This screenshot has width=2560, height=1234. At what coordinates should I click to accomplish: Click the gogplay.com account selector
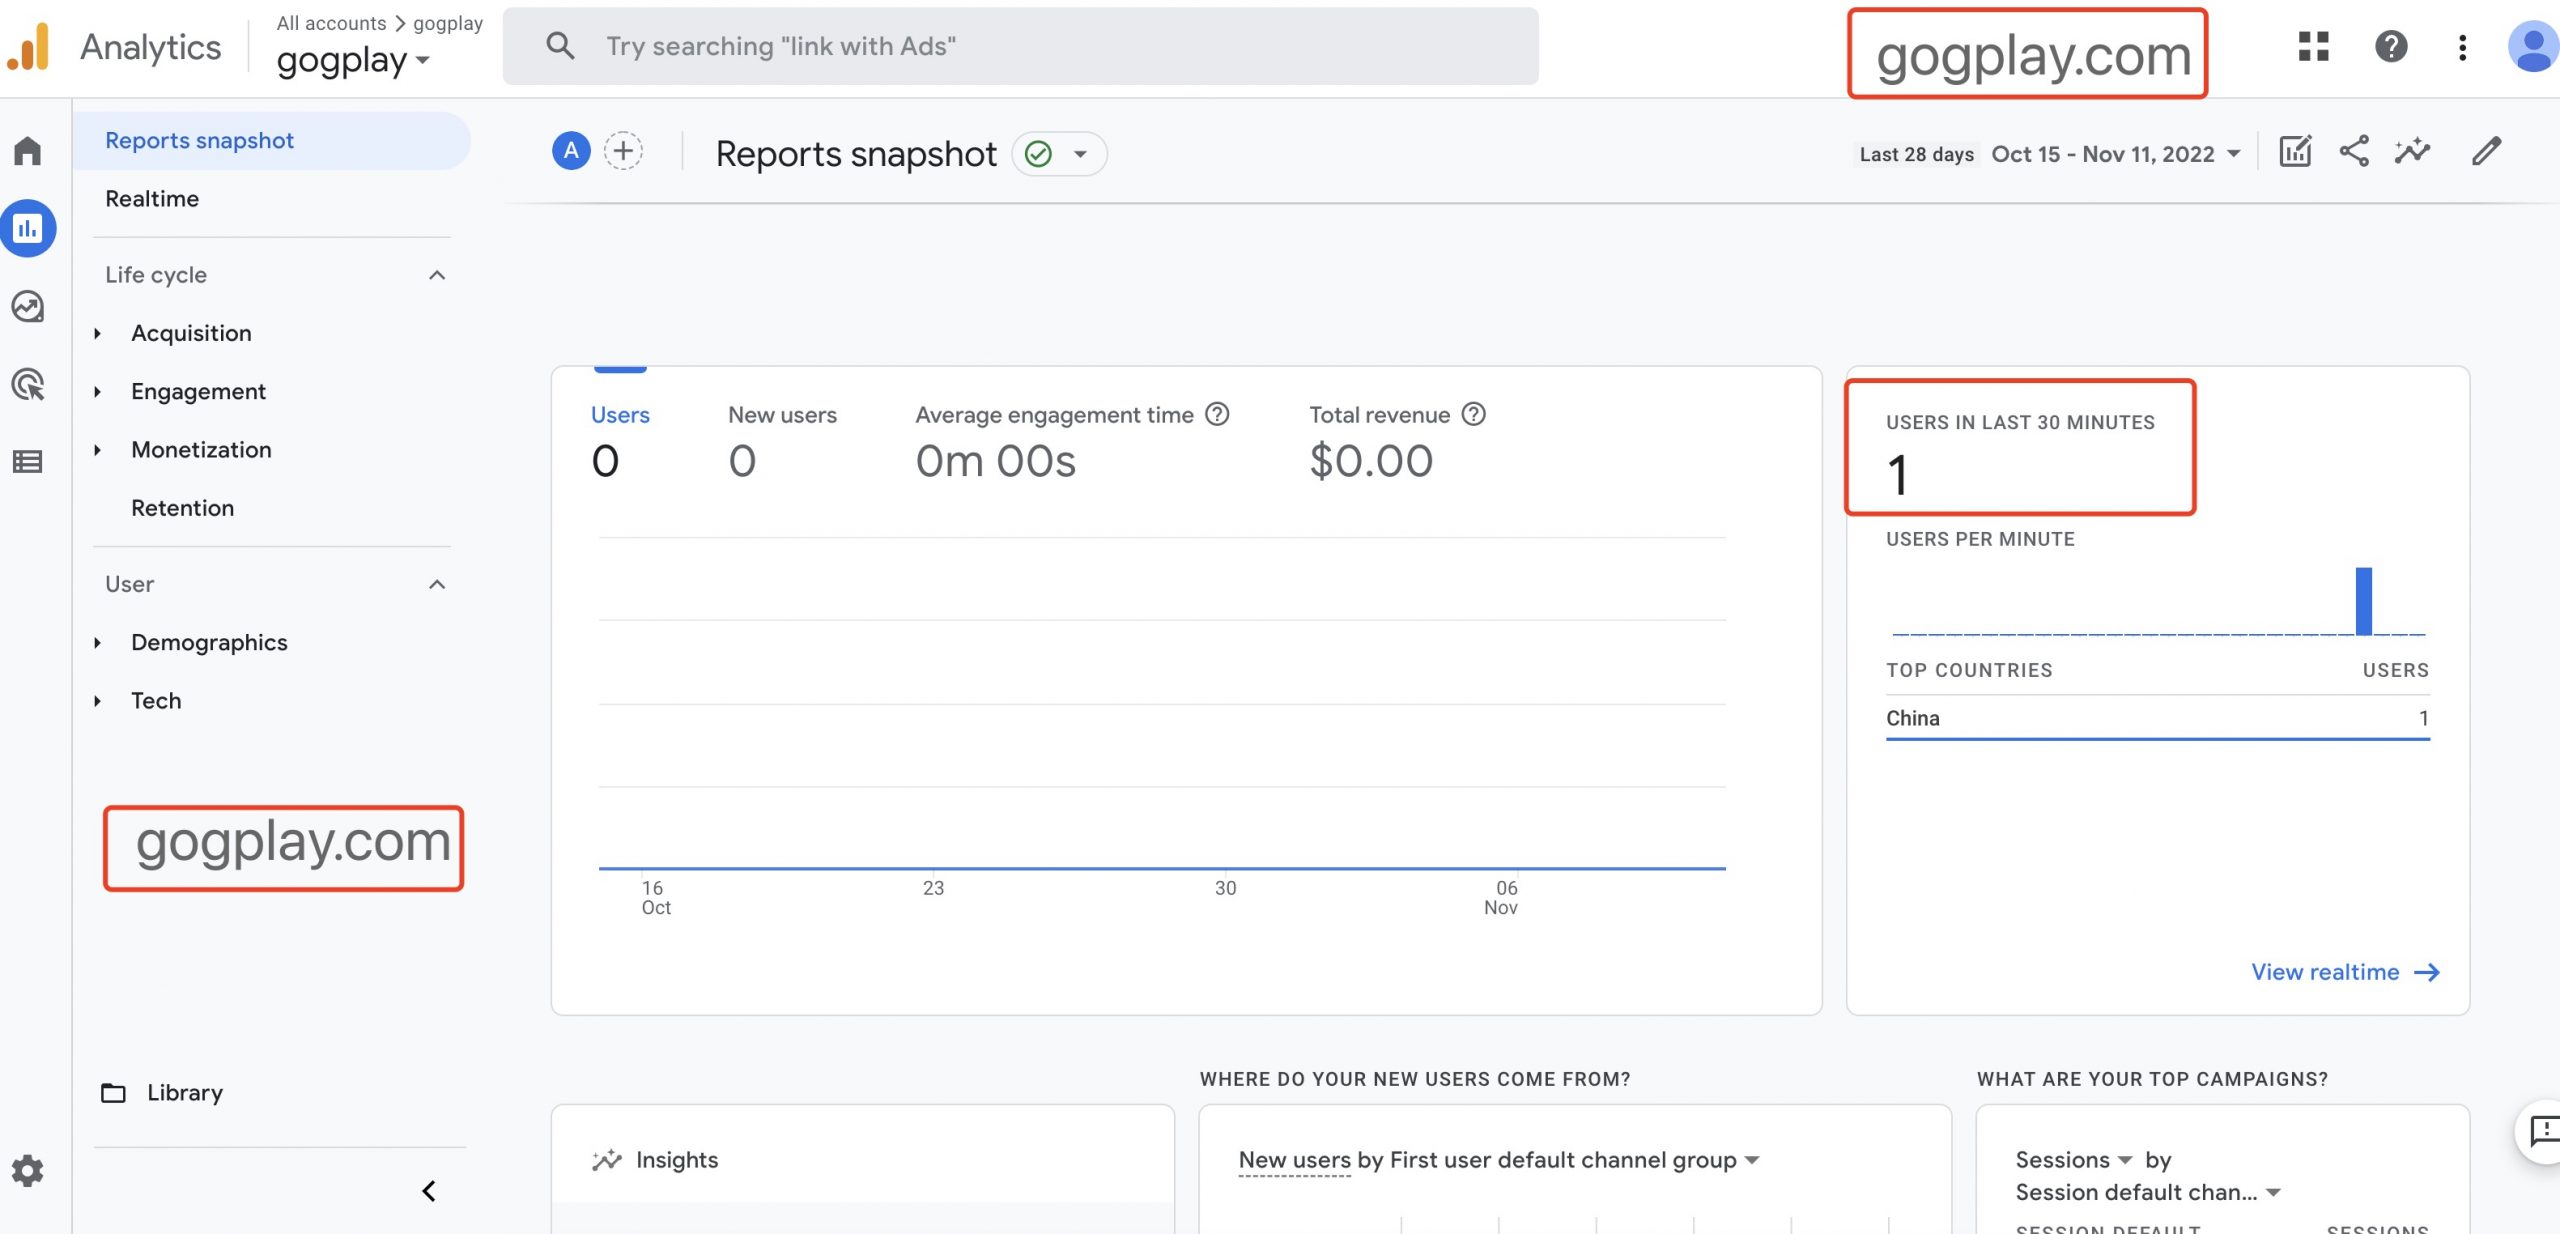pyautogui.click(x=351, y=60)
